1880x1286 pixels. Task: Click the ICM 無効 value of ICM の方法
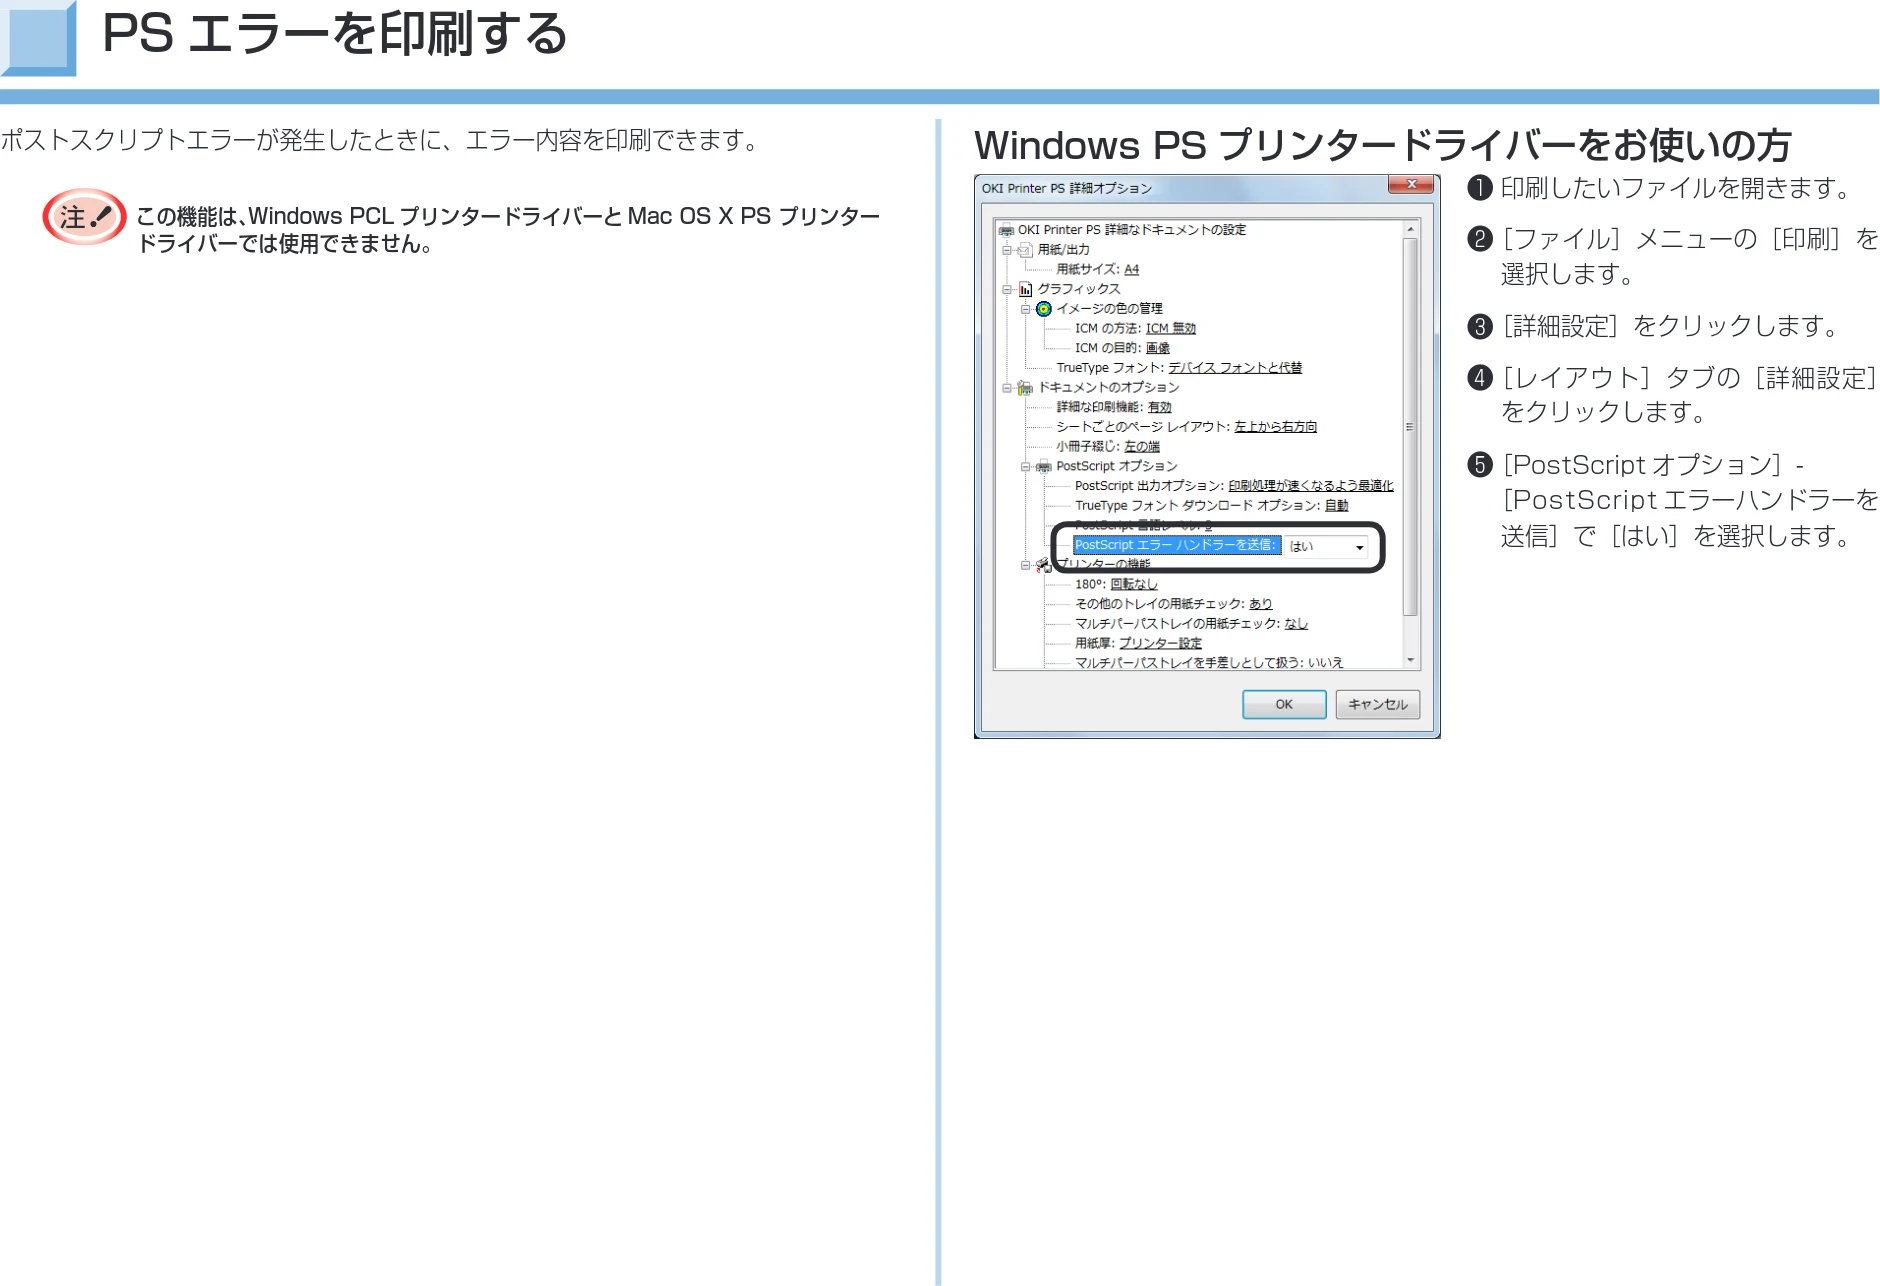click(x=1171, y=329)
